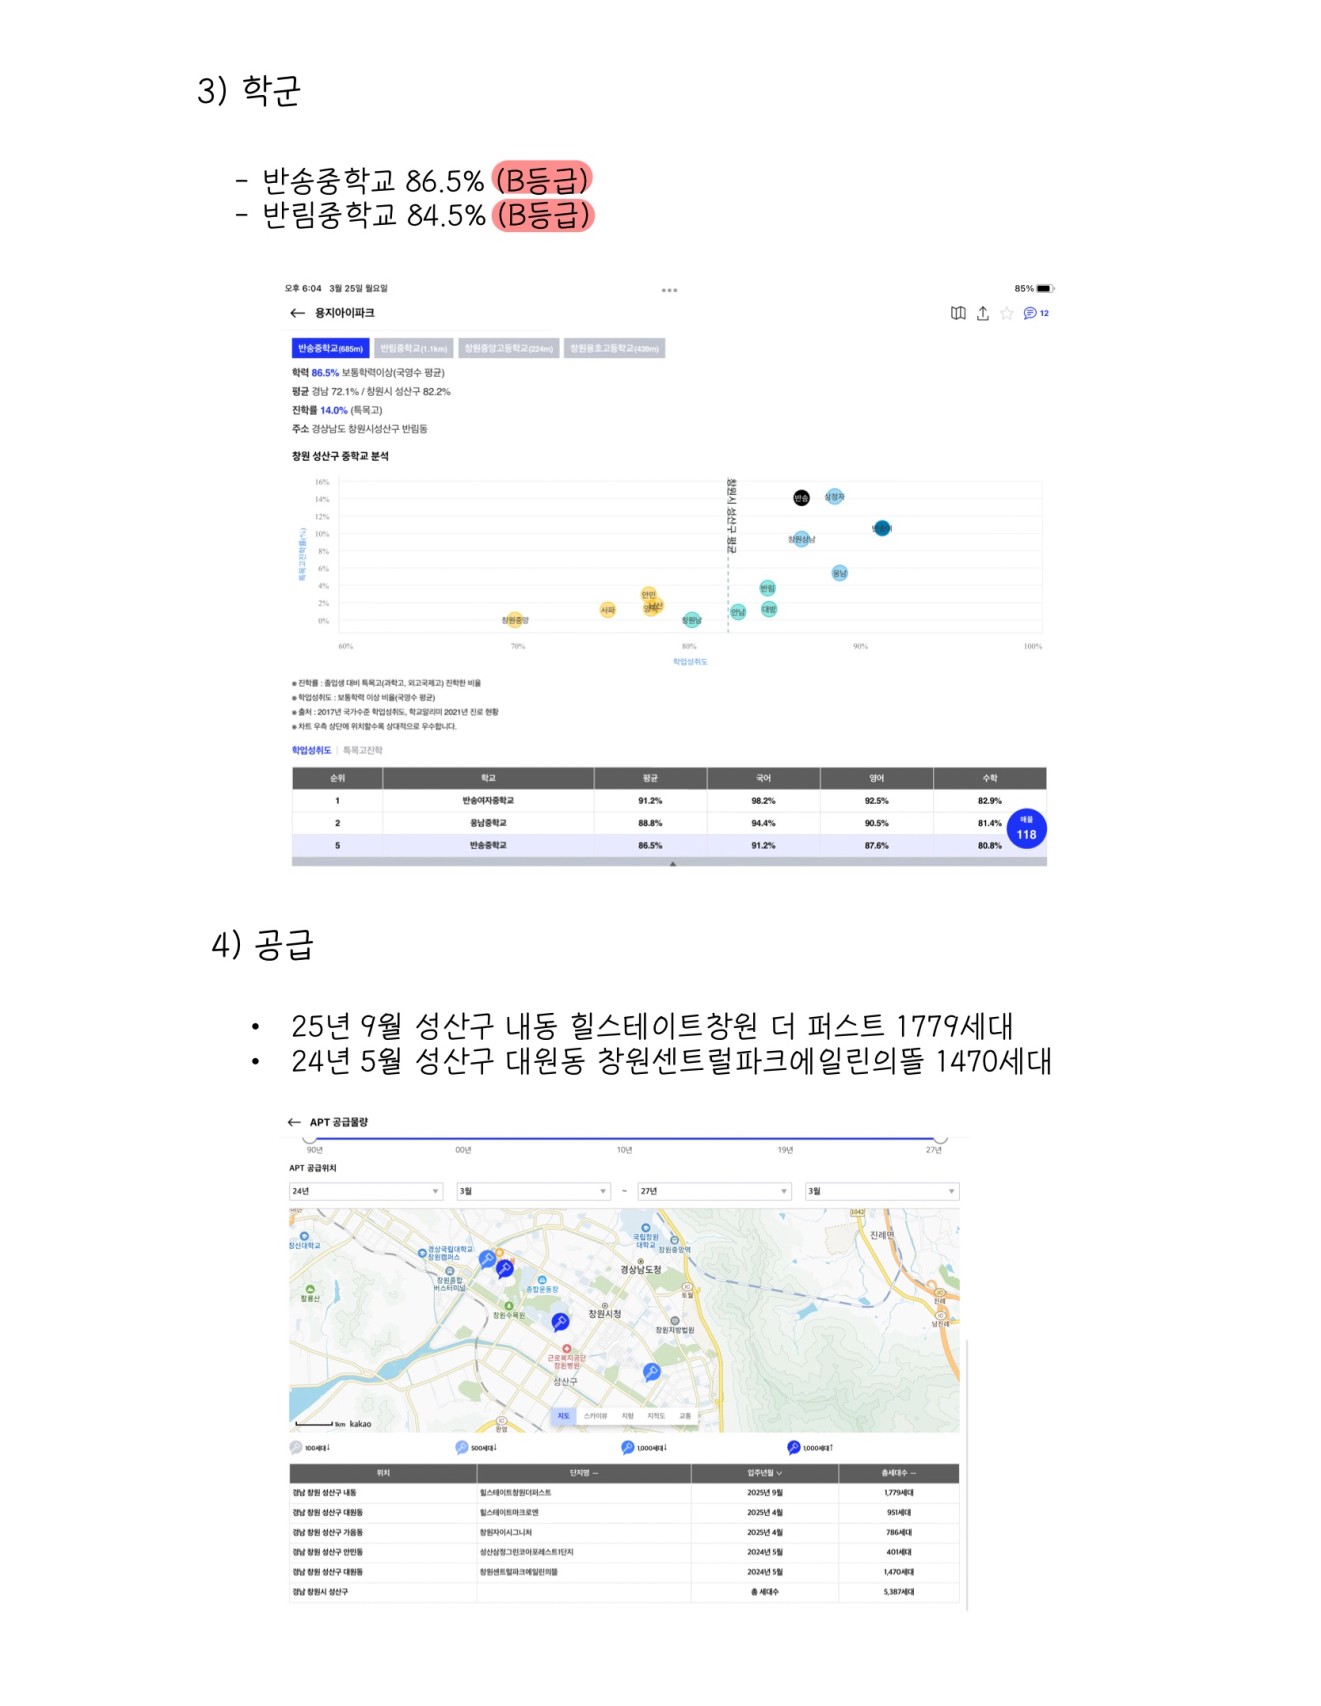The width and height of the screenshot is (1321, 1706).
Task: Click 힐스테이트마크로엔 row in supply table
Action: (624, 1513)
